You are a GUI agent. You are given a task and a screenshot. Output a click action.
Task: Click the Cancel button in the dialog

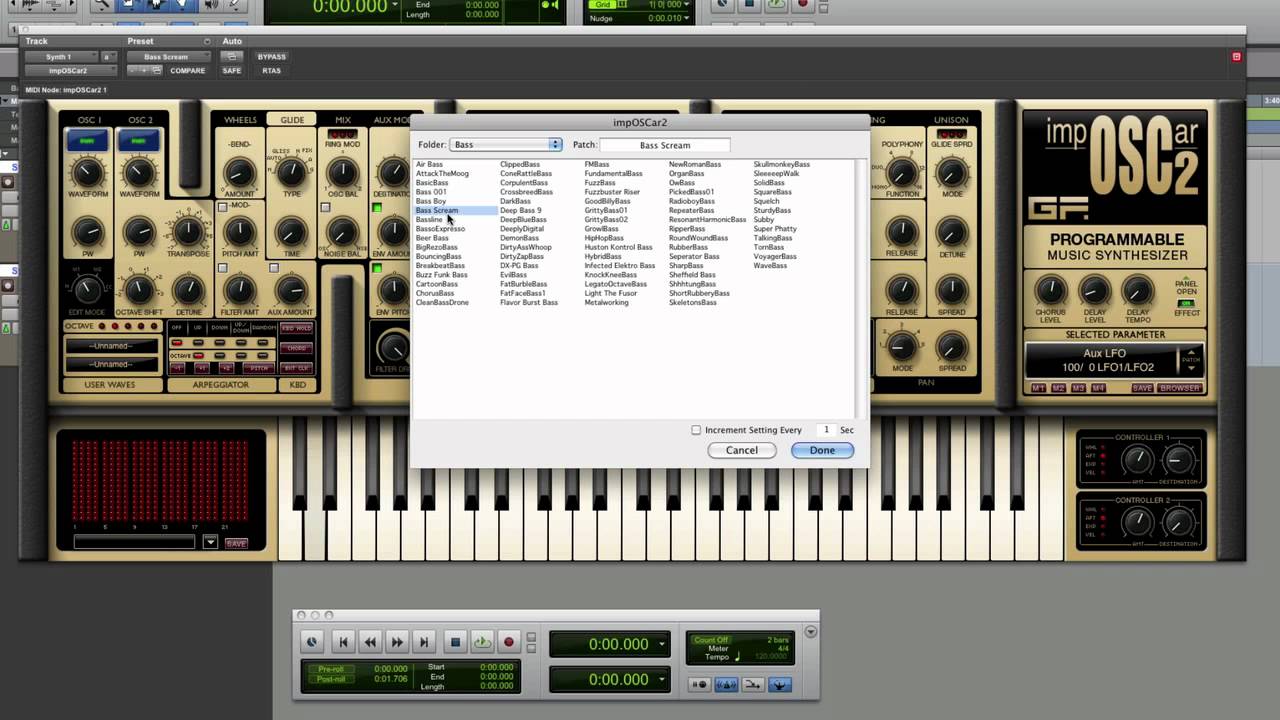coord(741,450)
